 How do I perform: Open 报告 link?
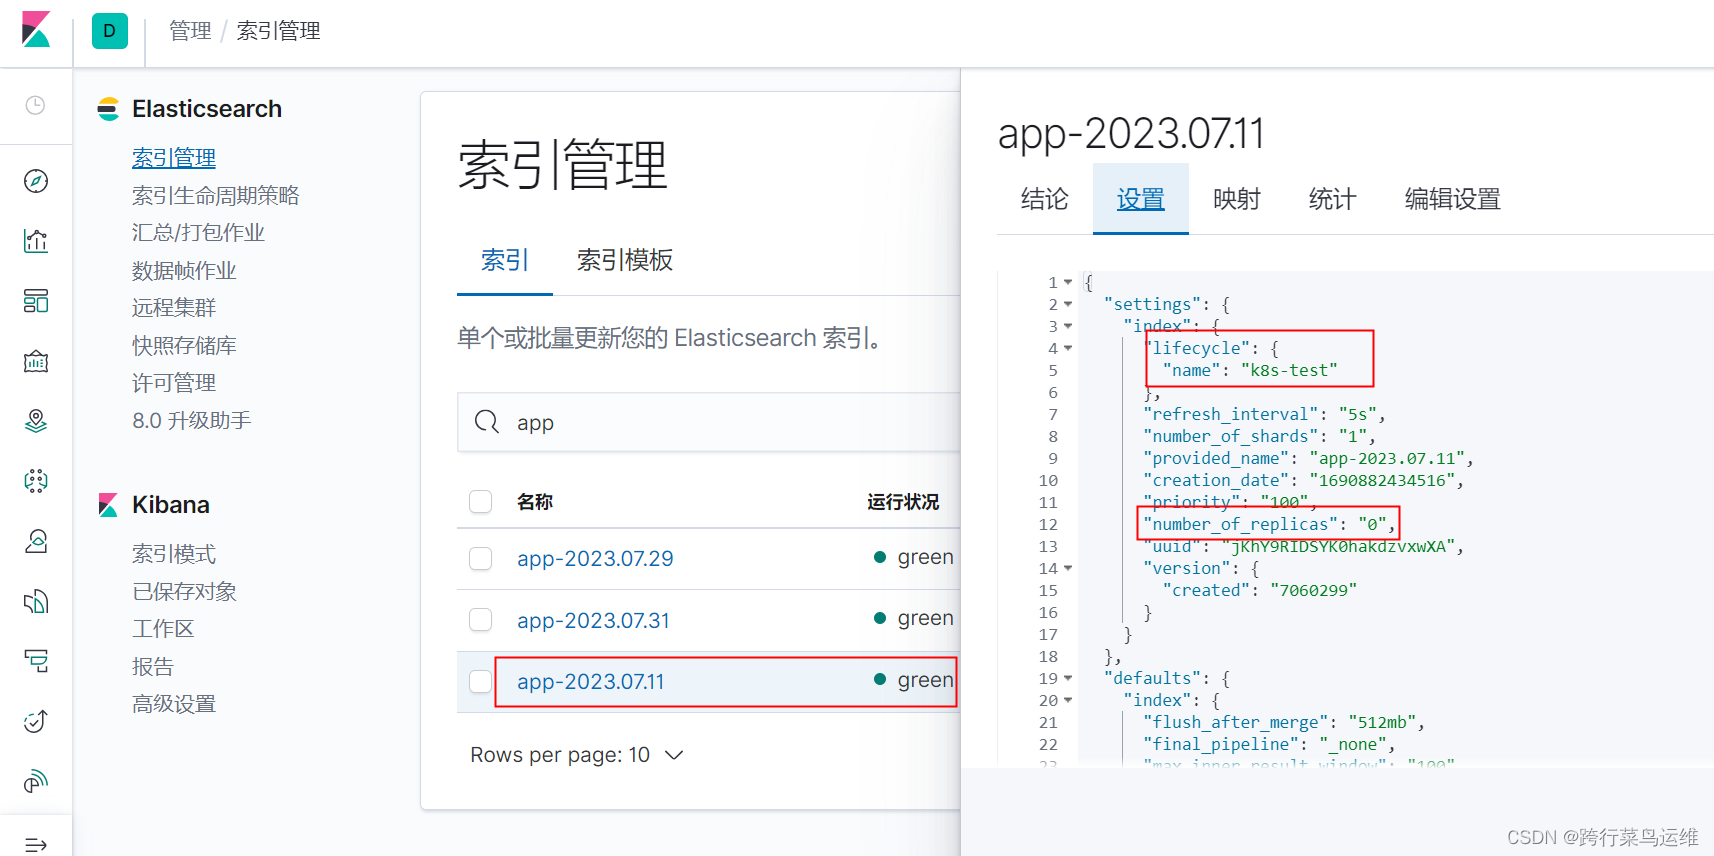tap(153, 667)
